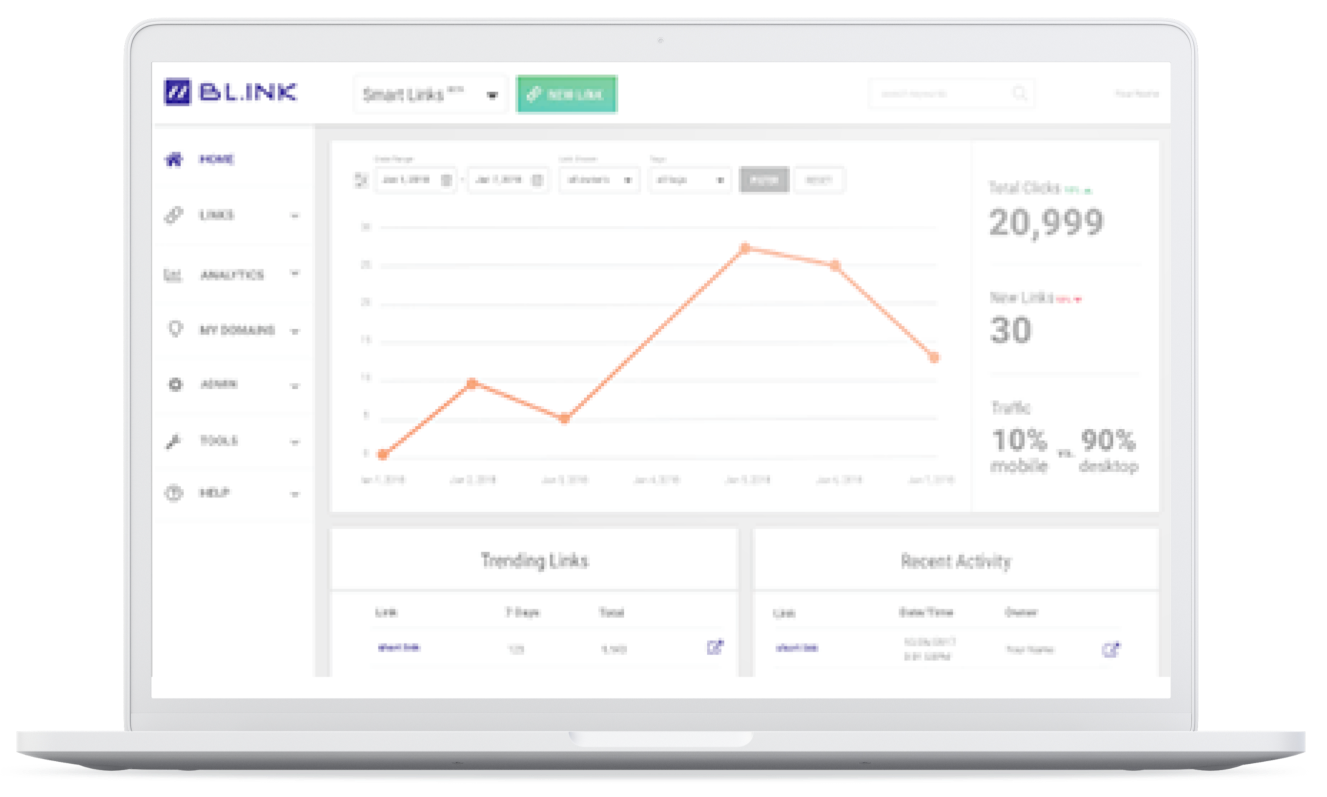This screenshot has width=1327, height=797.
Task: Click the 90% desktop traffic value
Action: click(x=1109, y=440)
